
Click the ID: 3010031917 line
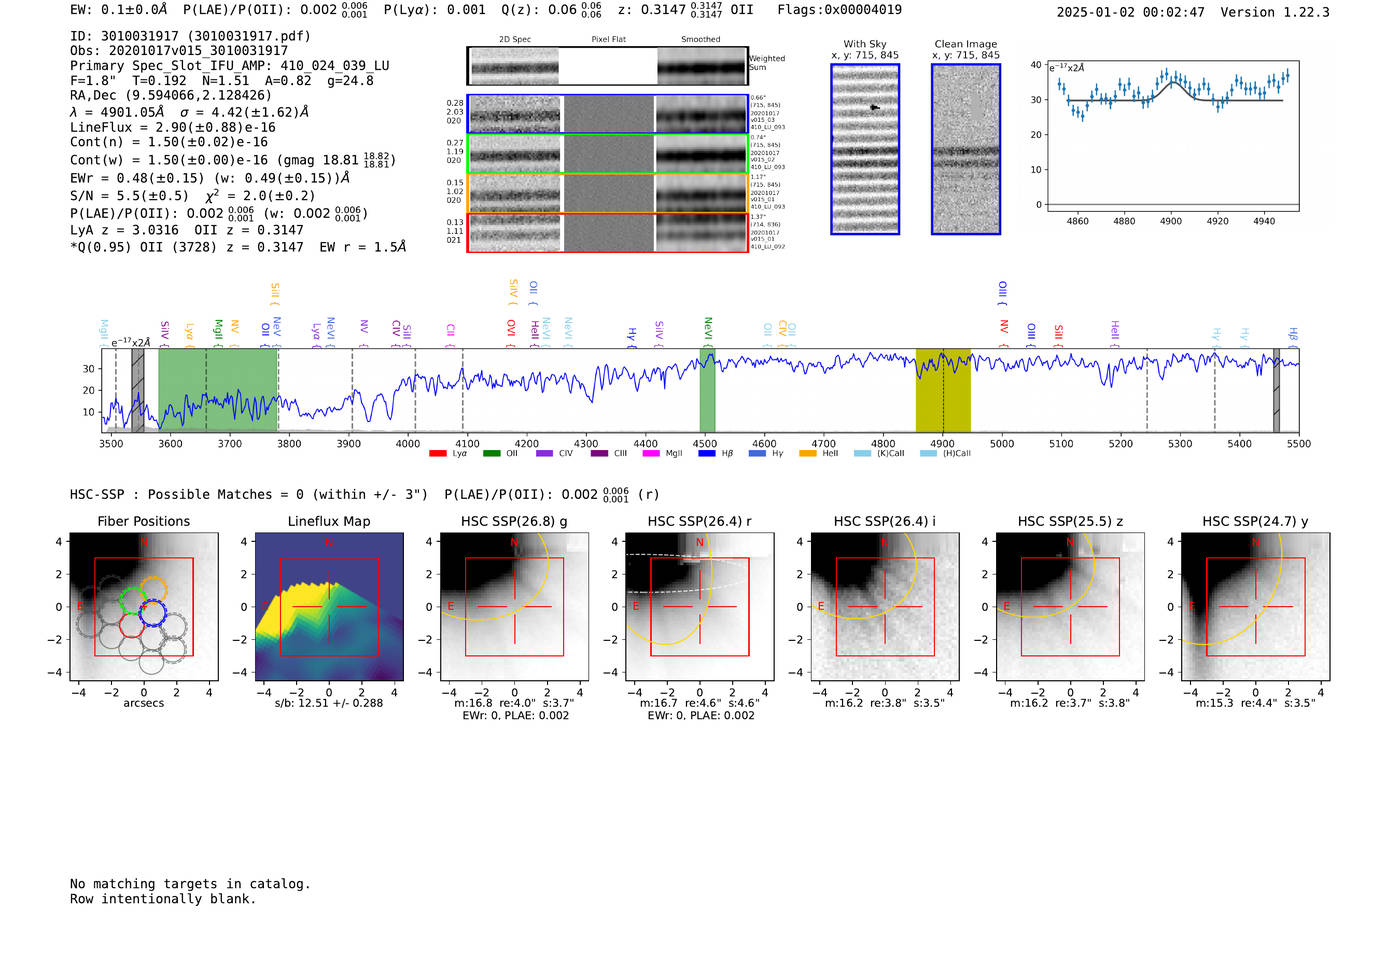point(190,36)
